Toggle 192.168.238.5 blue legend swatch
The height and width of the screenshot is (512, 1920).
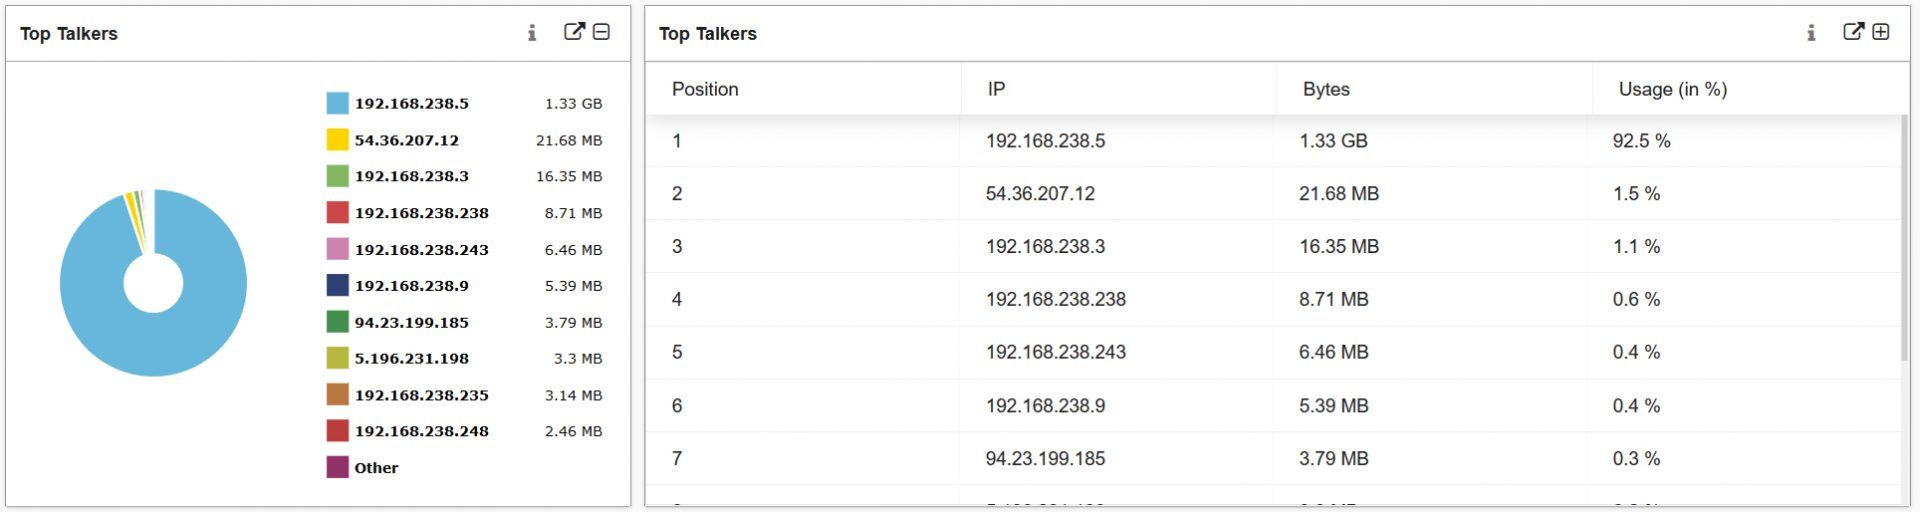(338, 103)
